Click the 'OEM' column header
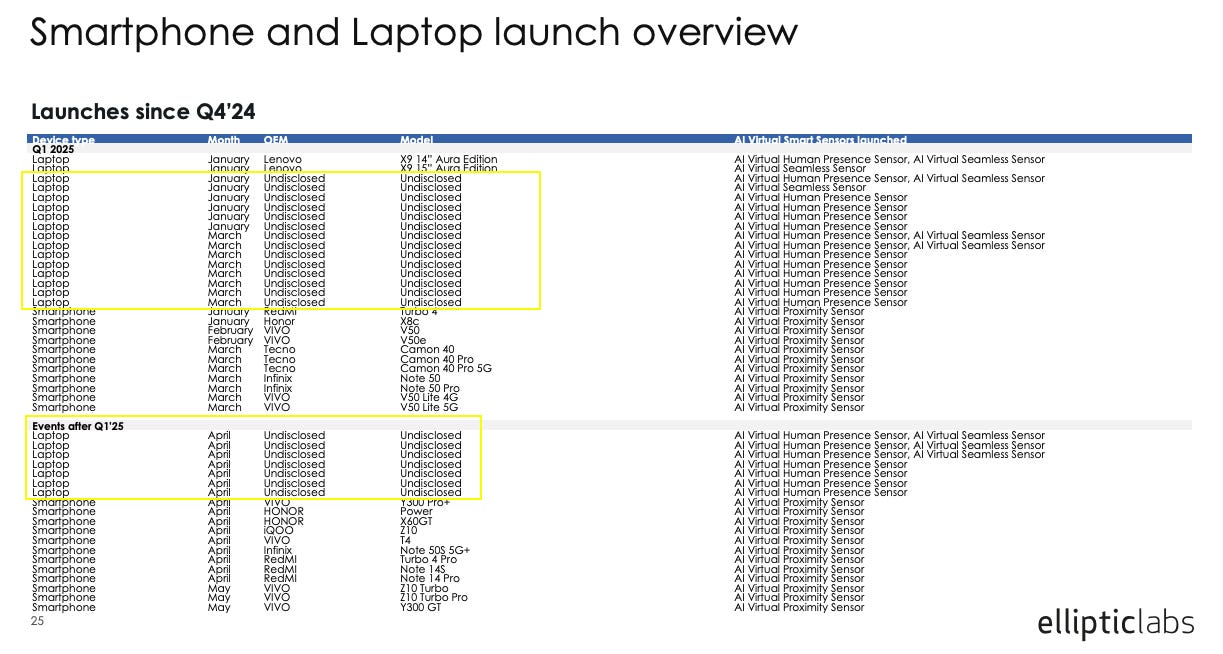This screenshot has height=654, width=1223. (x=276, y=140)
